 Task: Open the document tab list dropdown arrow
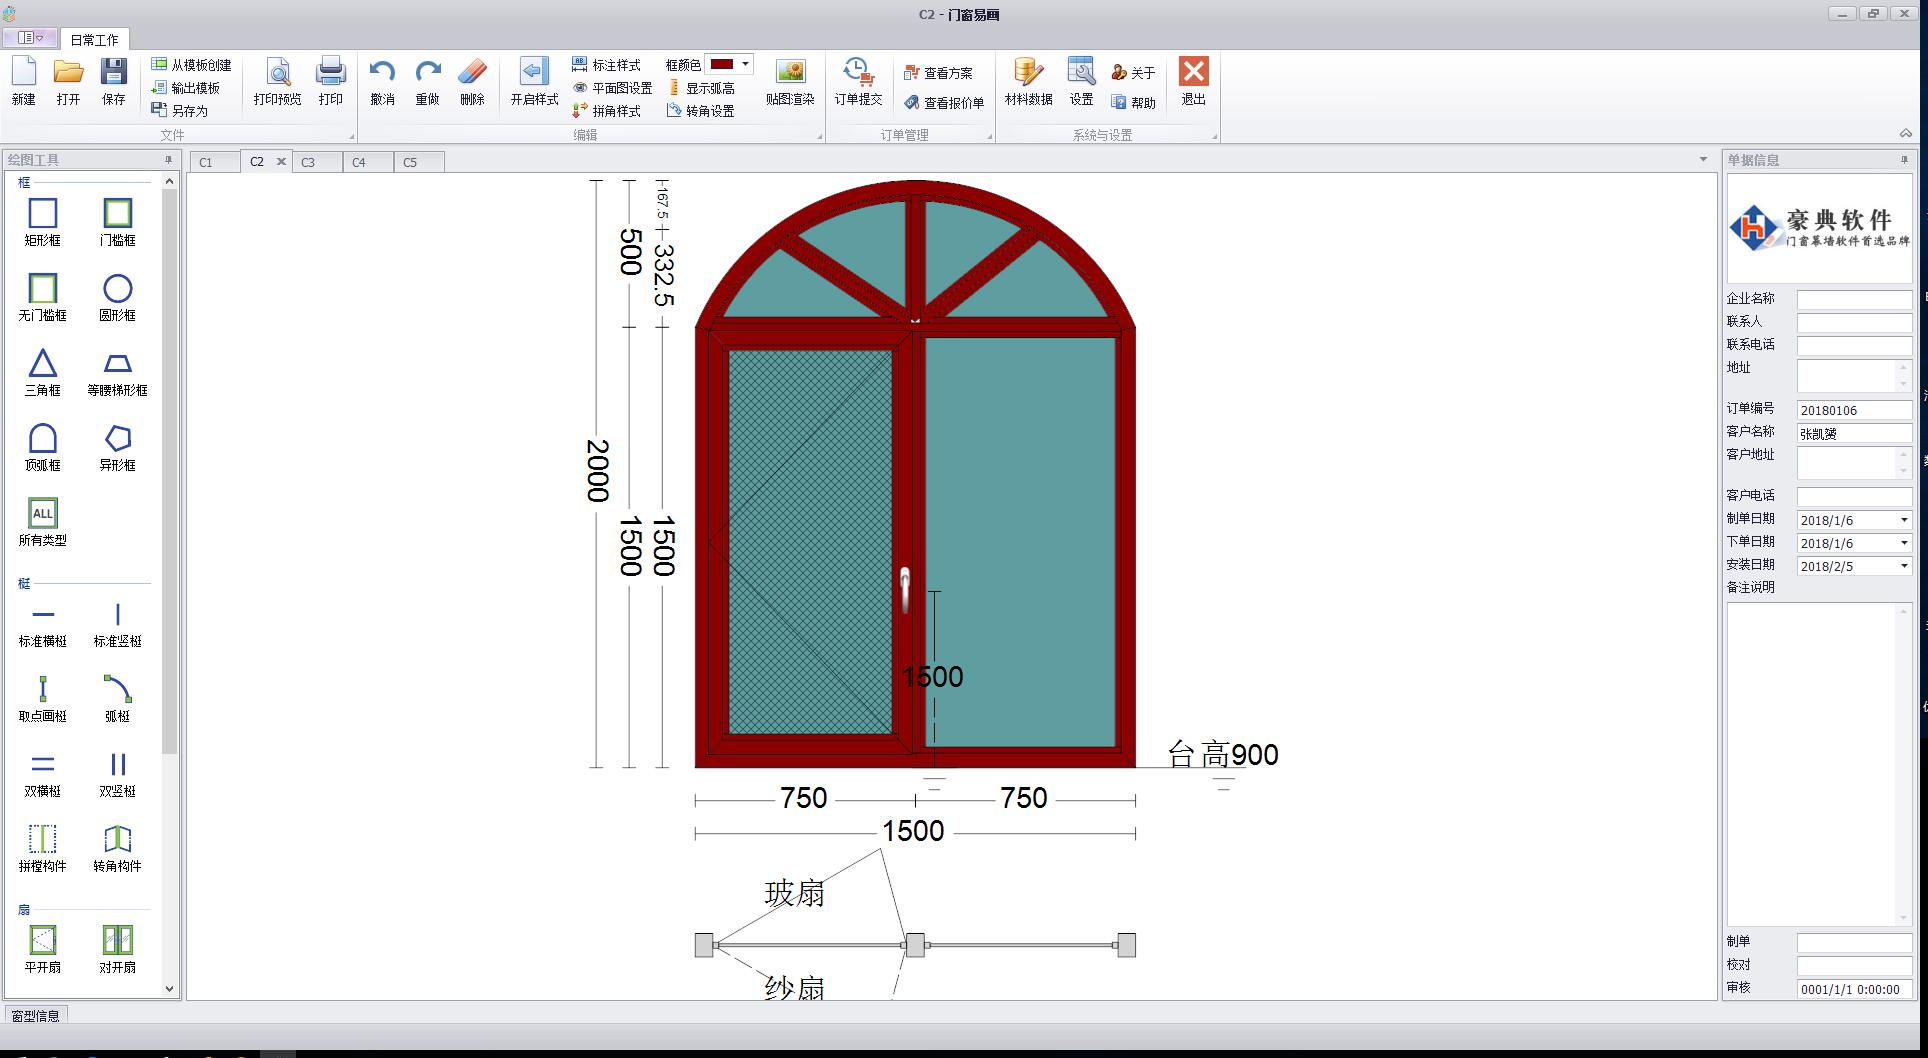[x=1703, y=160]
